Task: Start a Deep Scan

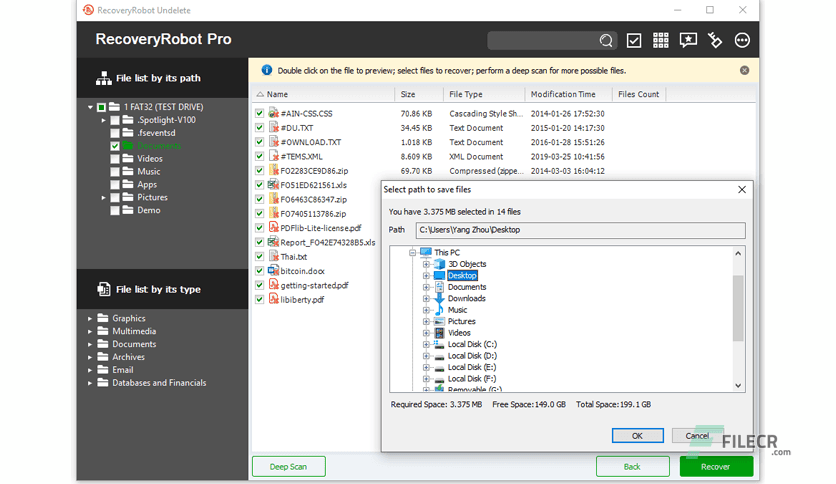Action: click(288, 466)
